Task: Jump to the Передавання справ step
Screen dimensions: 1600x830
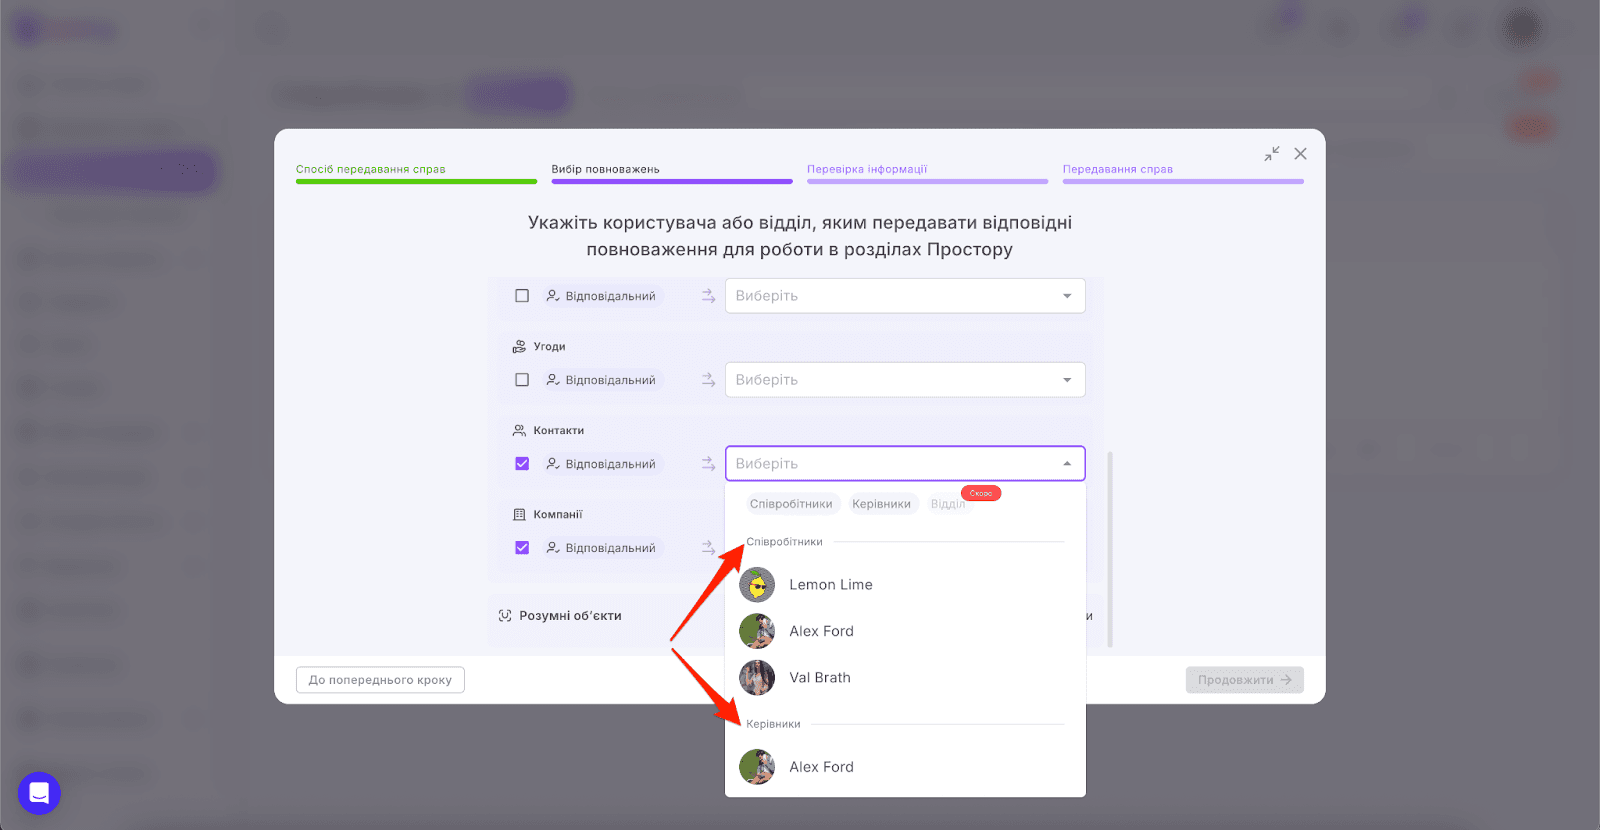Action: tap(1183, 172)
